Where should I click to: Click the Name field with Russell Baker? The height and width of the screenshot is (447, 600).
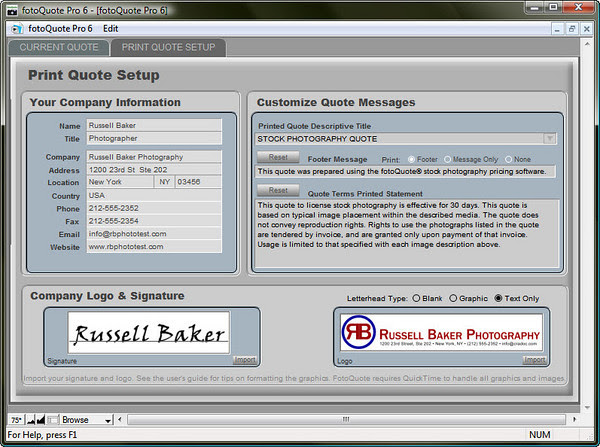(154, 126)
